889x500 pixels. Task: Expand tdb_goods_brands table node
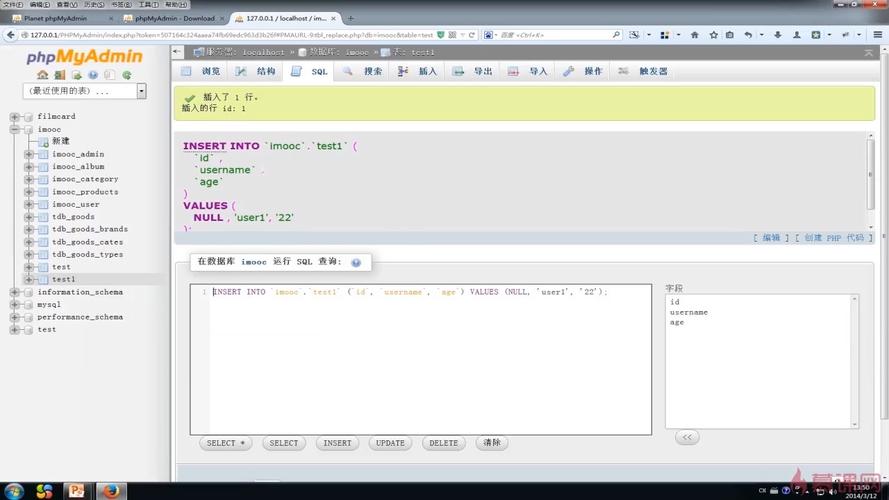(x=29, y=230)
